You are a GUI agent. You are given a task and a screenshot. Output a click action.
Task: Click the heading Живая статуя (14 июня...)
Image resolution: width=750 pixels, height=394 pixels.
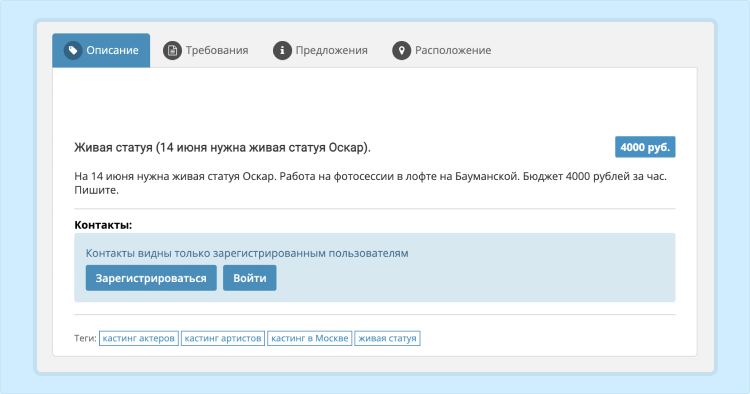222,147
